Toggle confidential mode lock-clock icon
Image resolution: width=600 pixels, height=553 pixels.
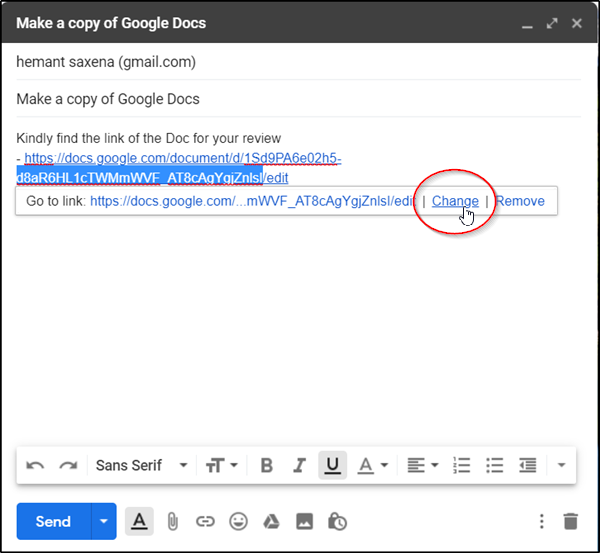pyautogui.click(x=337, y=521)
